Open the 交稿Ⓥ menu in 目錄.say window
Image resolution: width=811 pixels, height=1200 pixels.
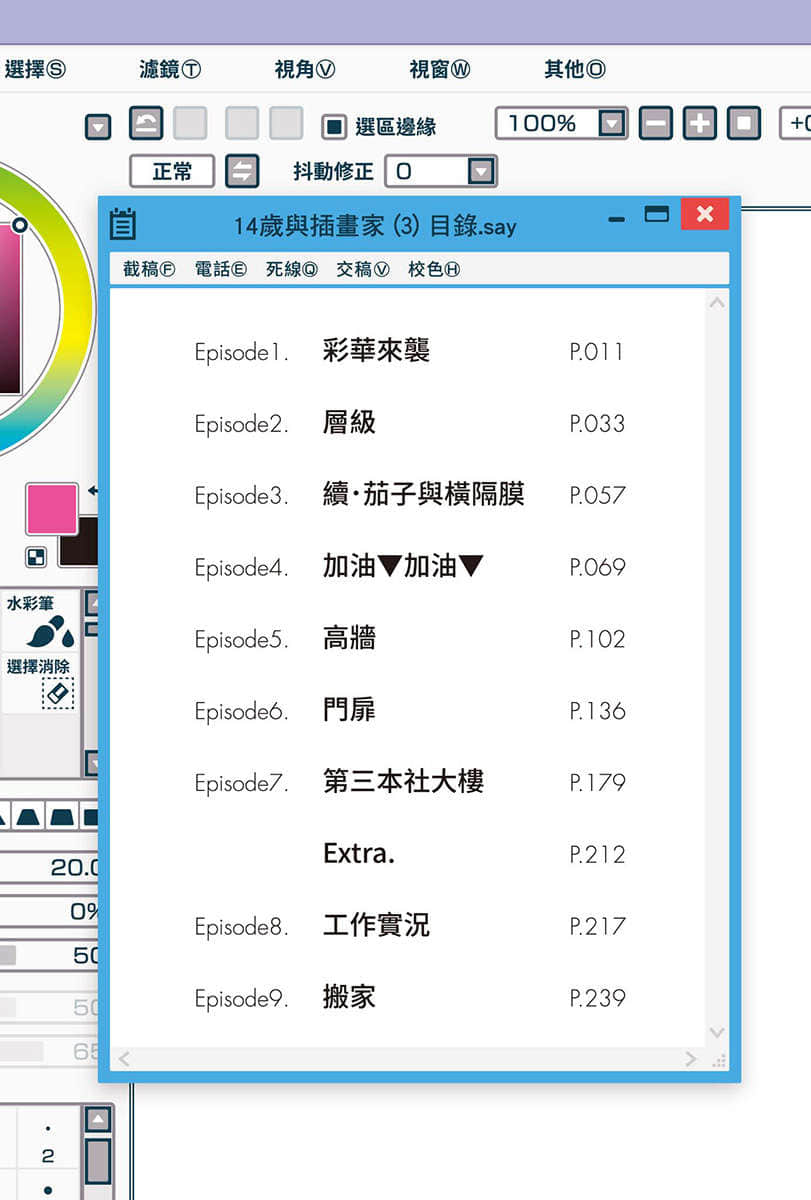[x=363, y=269]
